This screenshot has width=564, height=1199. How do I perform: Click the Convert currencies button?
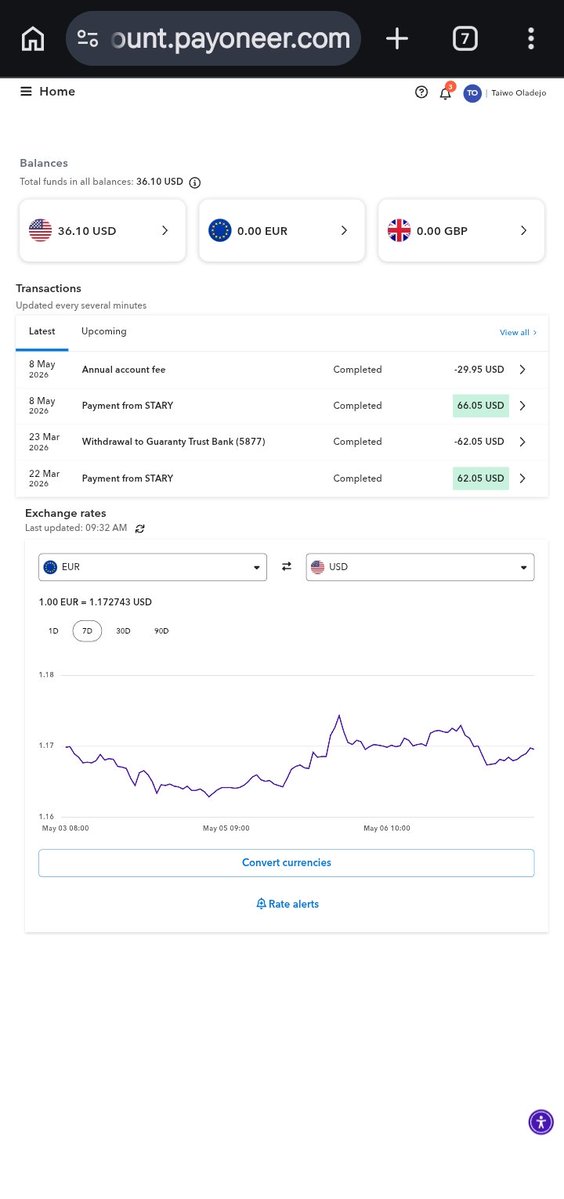coord(287,863)
